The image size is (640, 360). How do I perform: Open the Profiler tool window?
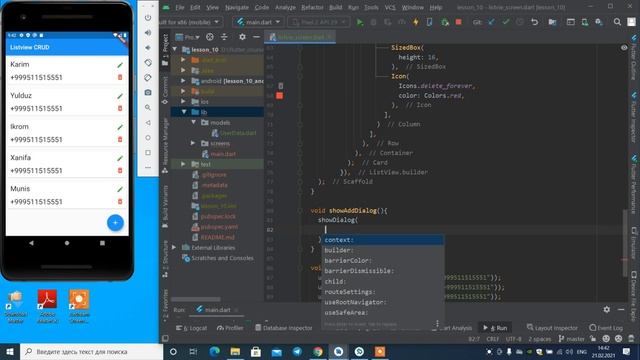coord(230,328)
